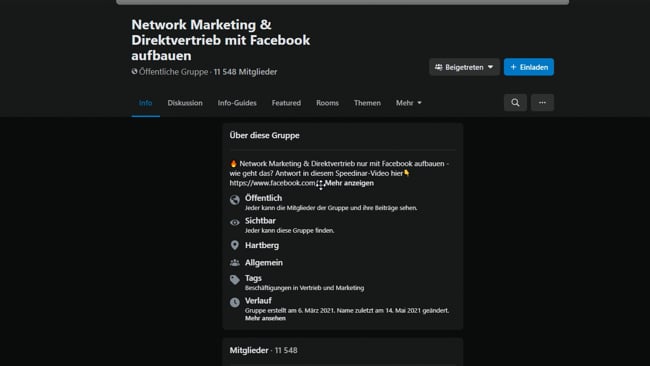Expand the Mehr tab dropdown
Screen dimensions: 650x366
coord(408,103)
